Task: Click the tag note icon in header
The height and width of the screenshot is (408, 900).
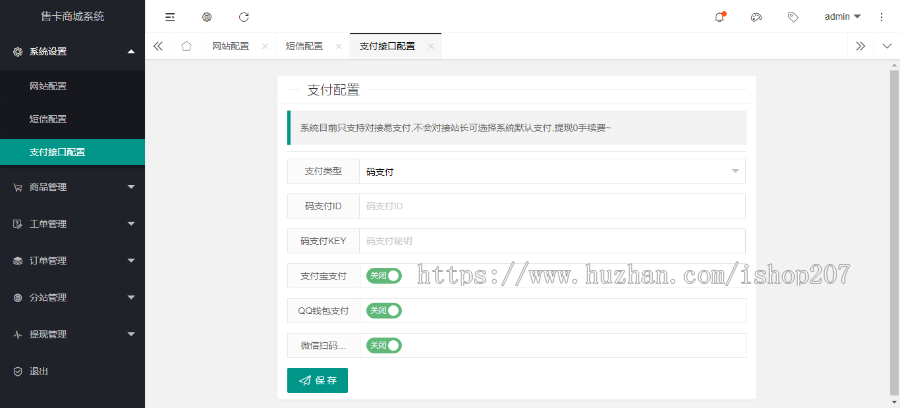Action: coord(793,17)
